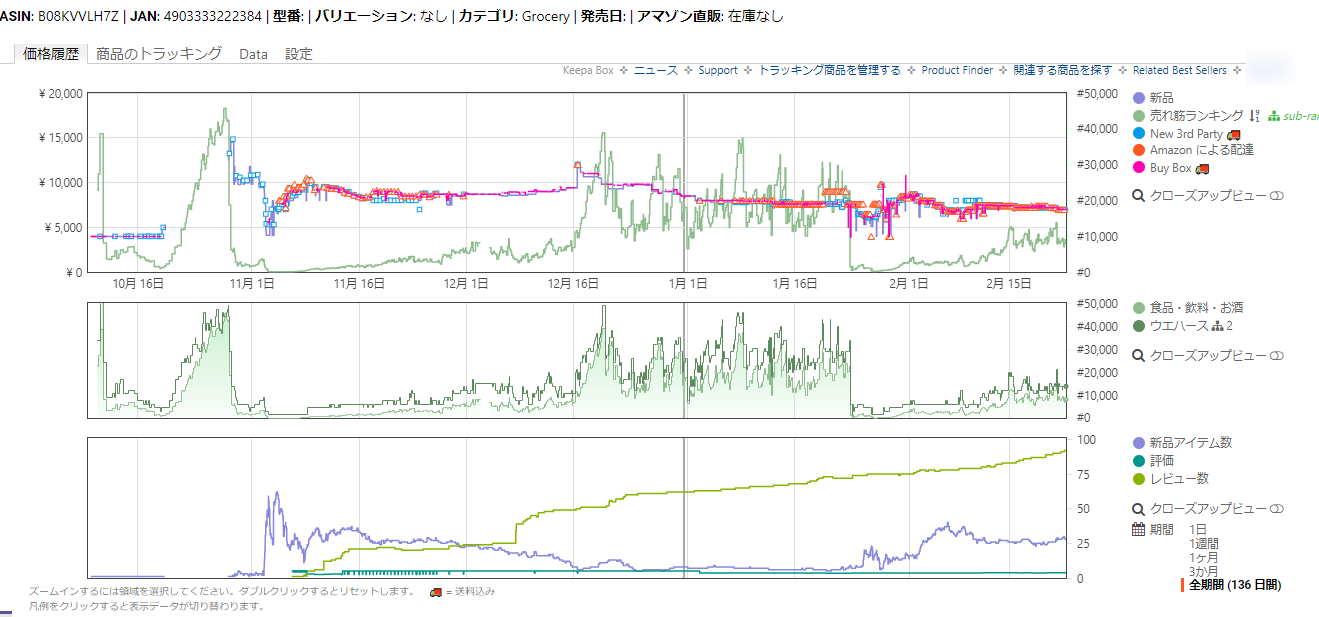
Task: Select the 1週間 time range
Action: point(1204,543)
